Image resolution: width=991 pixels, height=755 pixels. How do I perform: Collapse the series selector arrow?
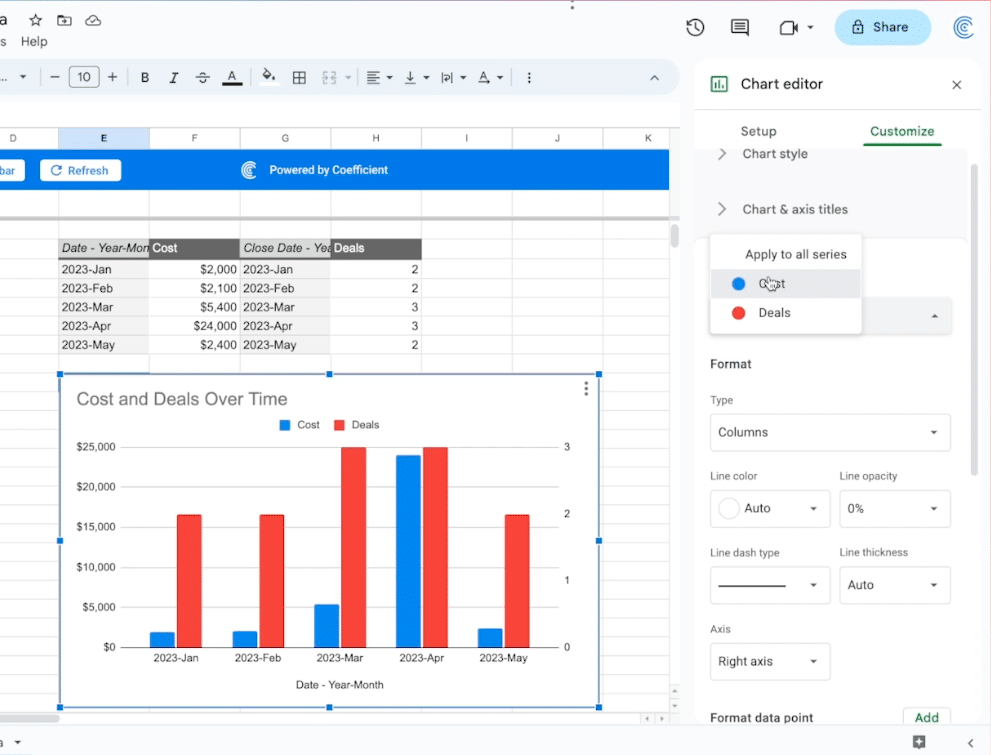pos(934,316)
